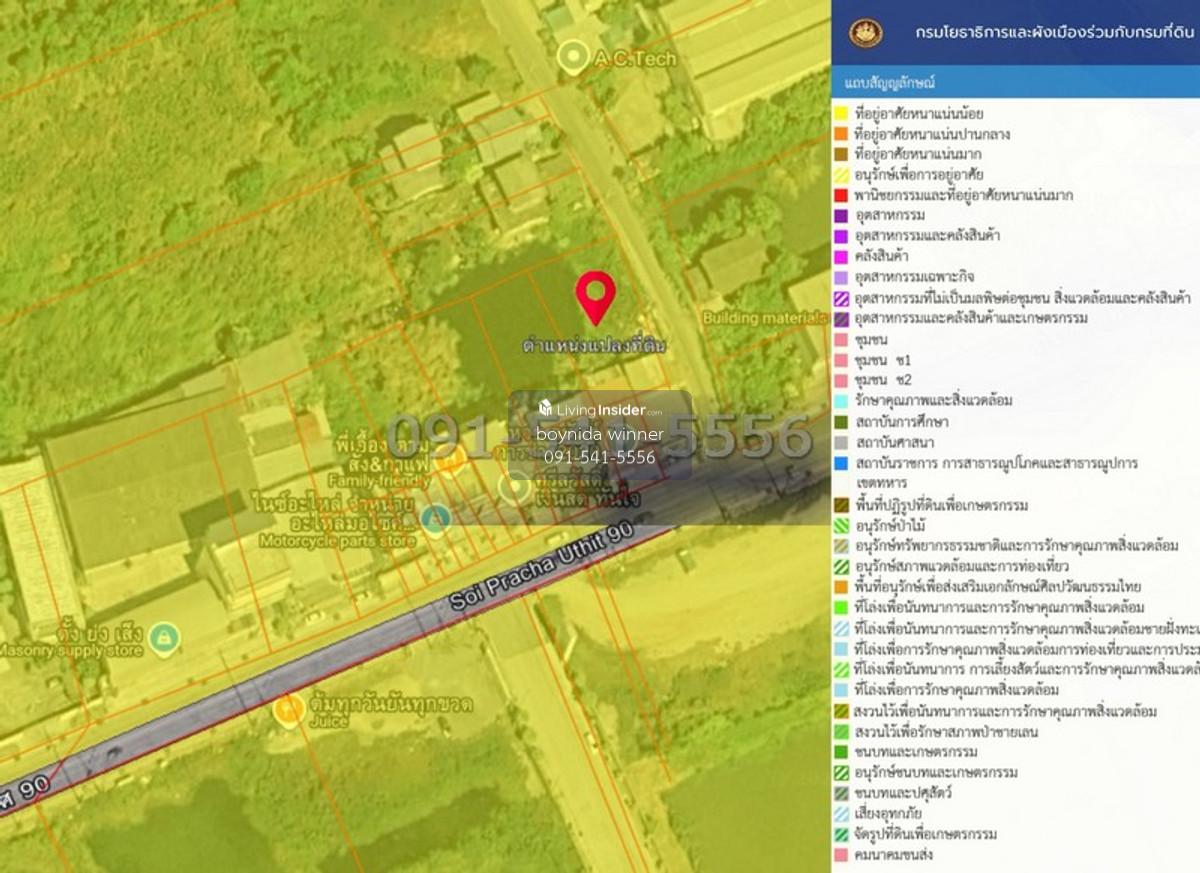Select the แถบสัญลักษณ์ legend header bar
The image size is (1200, 873).
click(x=1015, y=82)
